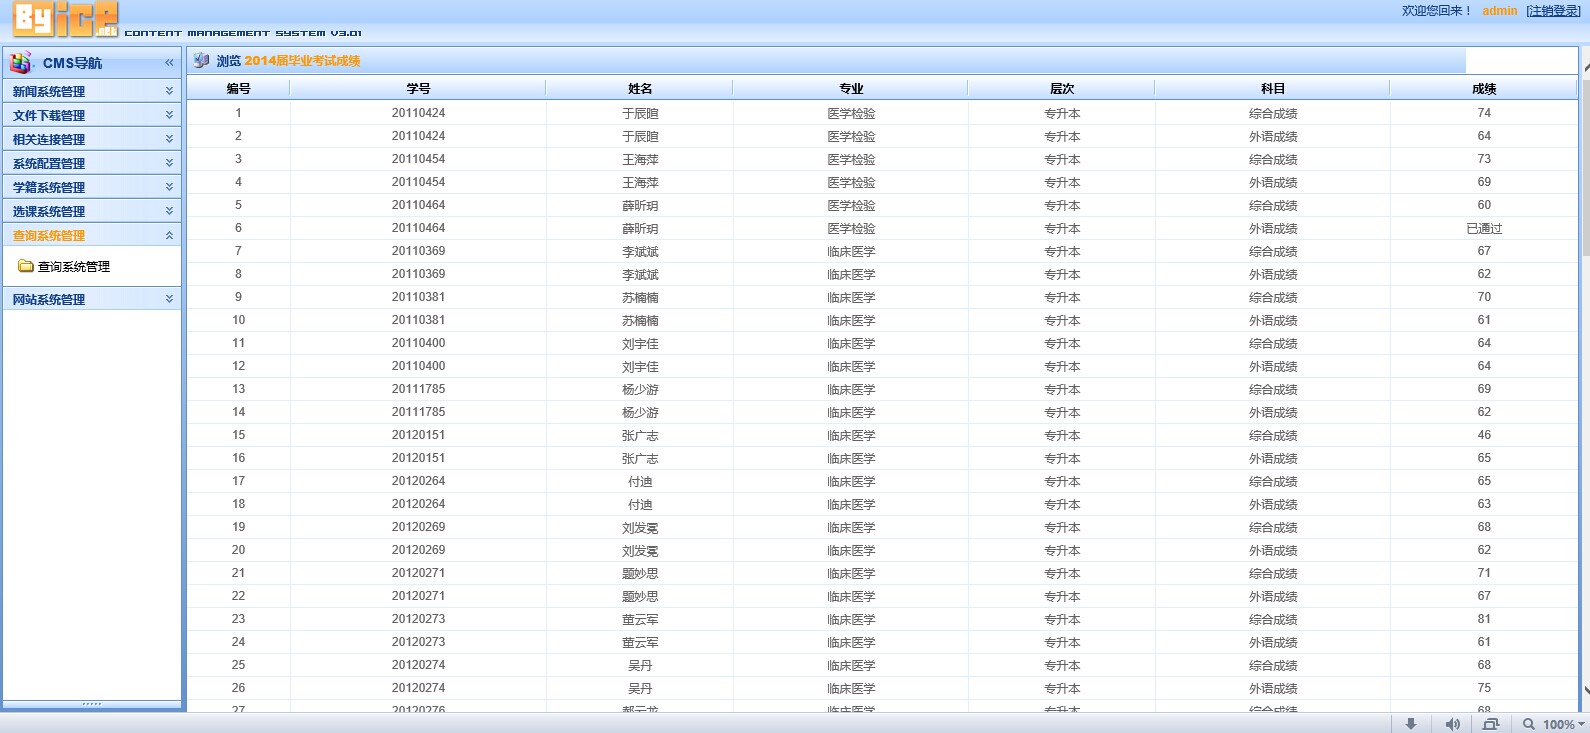Select name 付迪 in row 17
The height and width of the screenshot is (733, 1590).
click(640, 481)
